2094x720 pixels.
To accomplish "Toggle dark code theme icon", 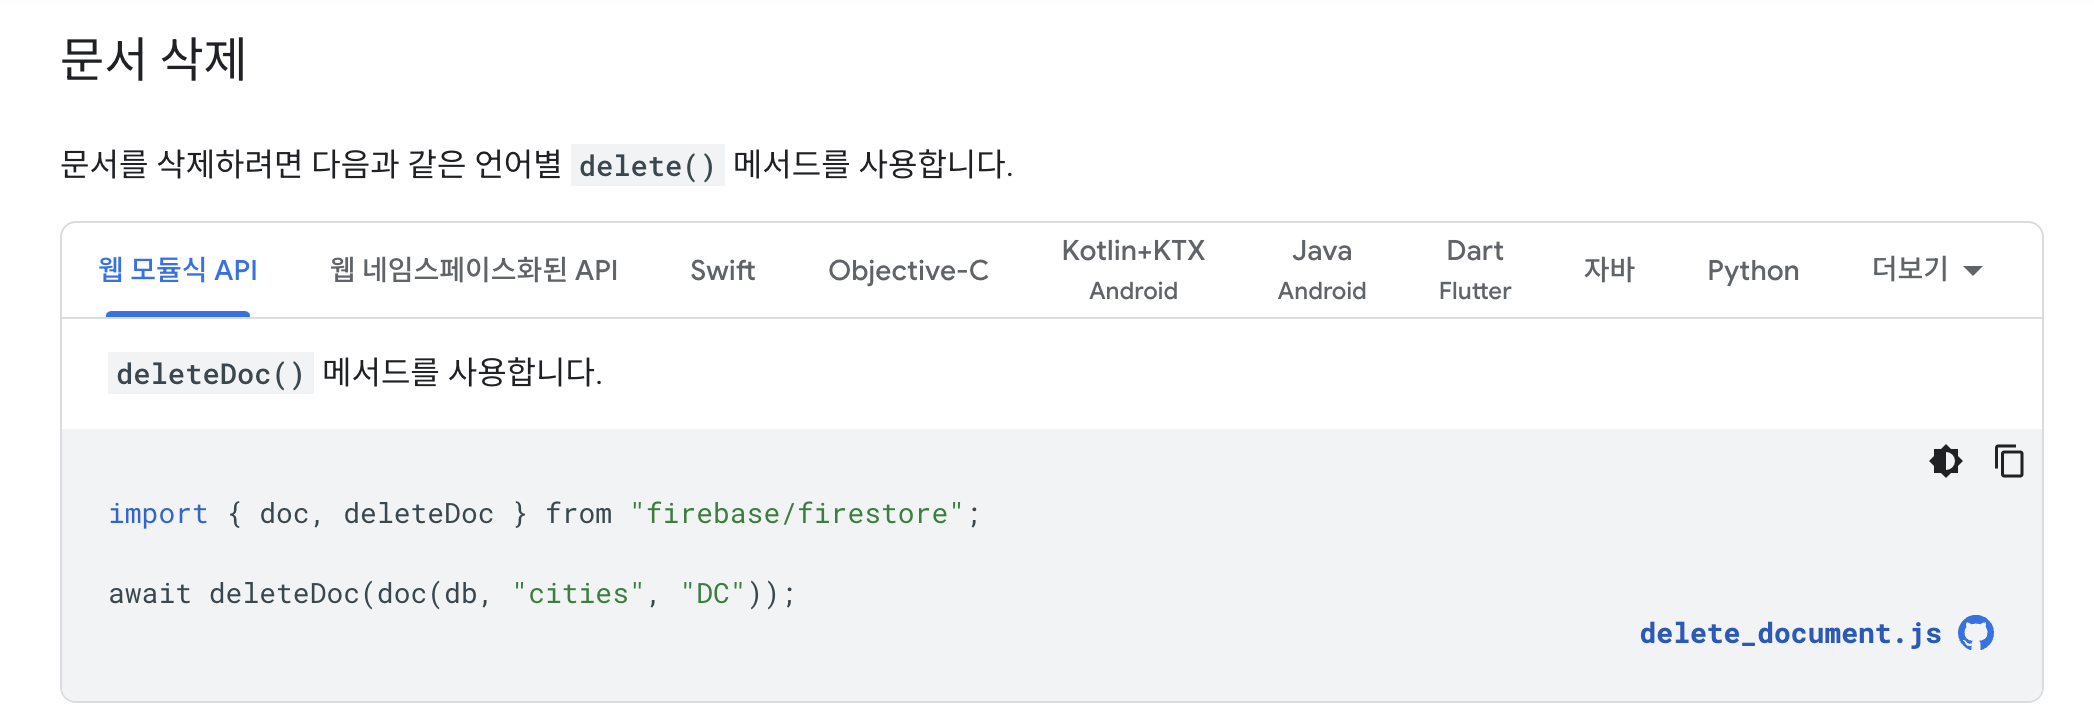I will pyautogui.click(x=1946, y=461).
